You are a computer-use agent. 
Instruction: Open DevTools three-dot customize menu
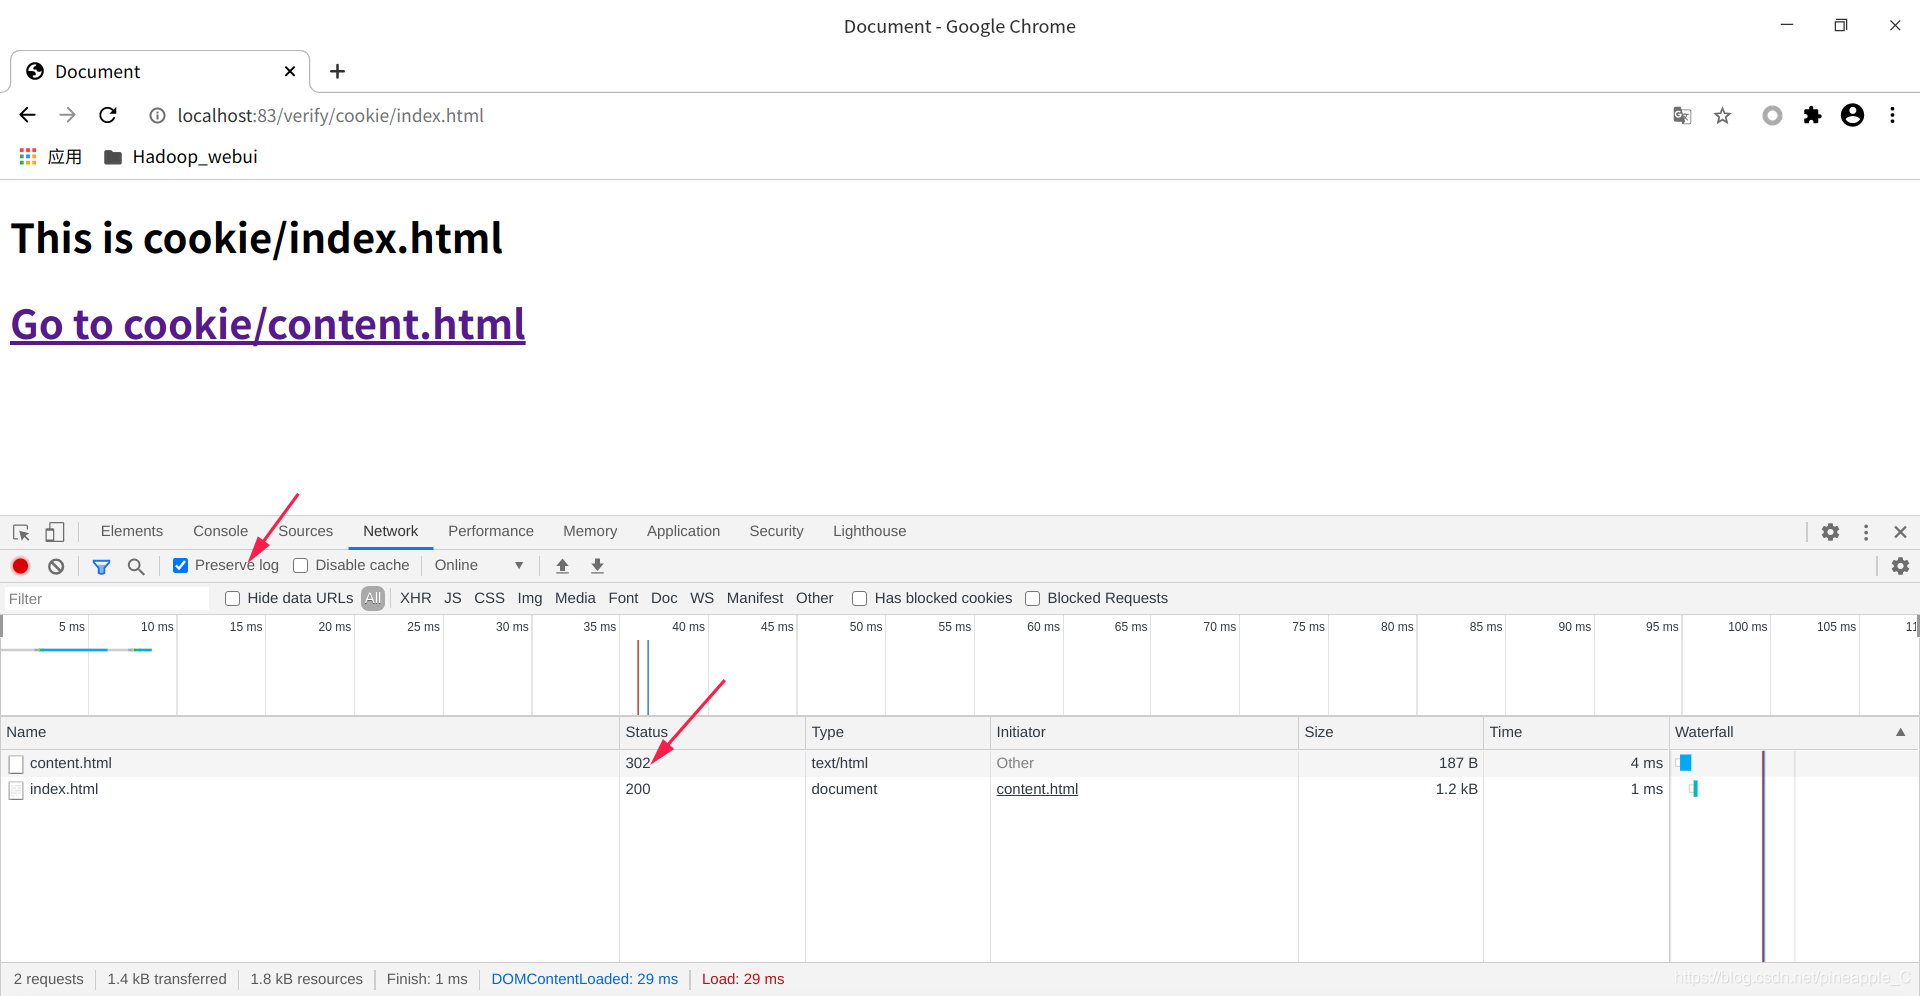[1866, 532]
